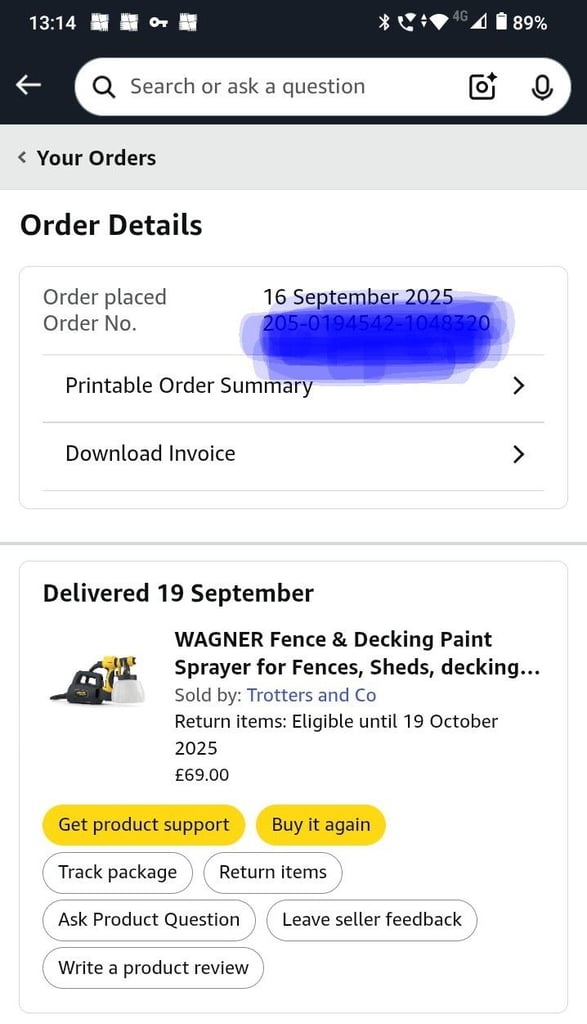This screenshot has width=587, height=1024.
Task: Open visual search with the camera icon
Action: point(481,87)
